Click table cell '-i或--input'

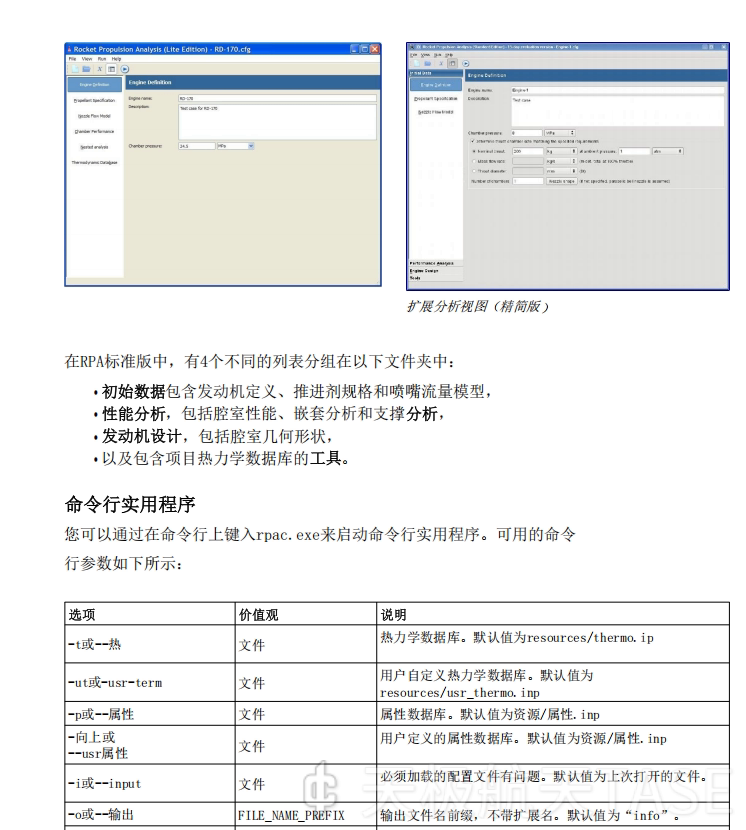[x=150, y=783]
